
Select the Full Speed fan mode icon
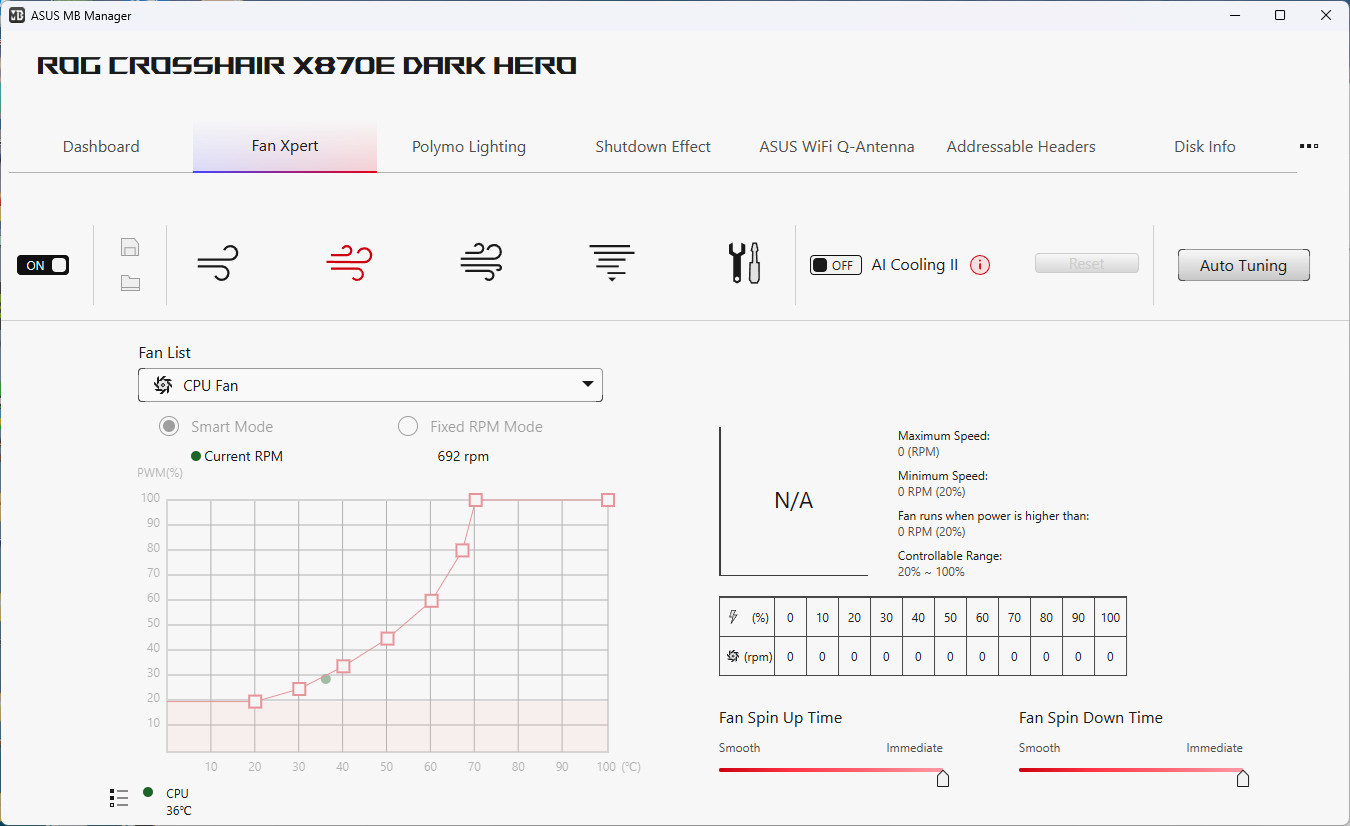click(612, 264)
